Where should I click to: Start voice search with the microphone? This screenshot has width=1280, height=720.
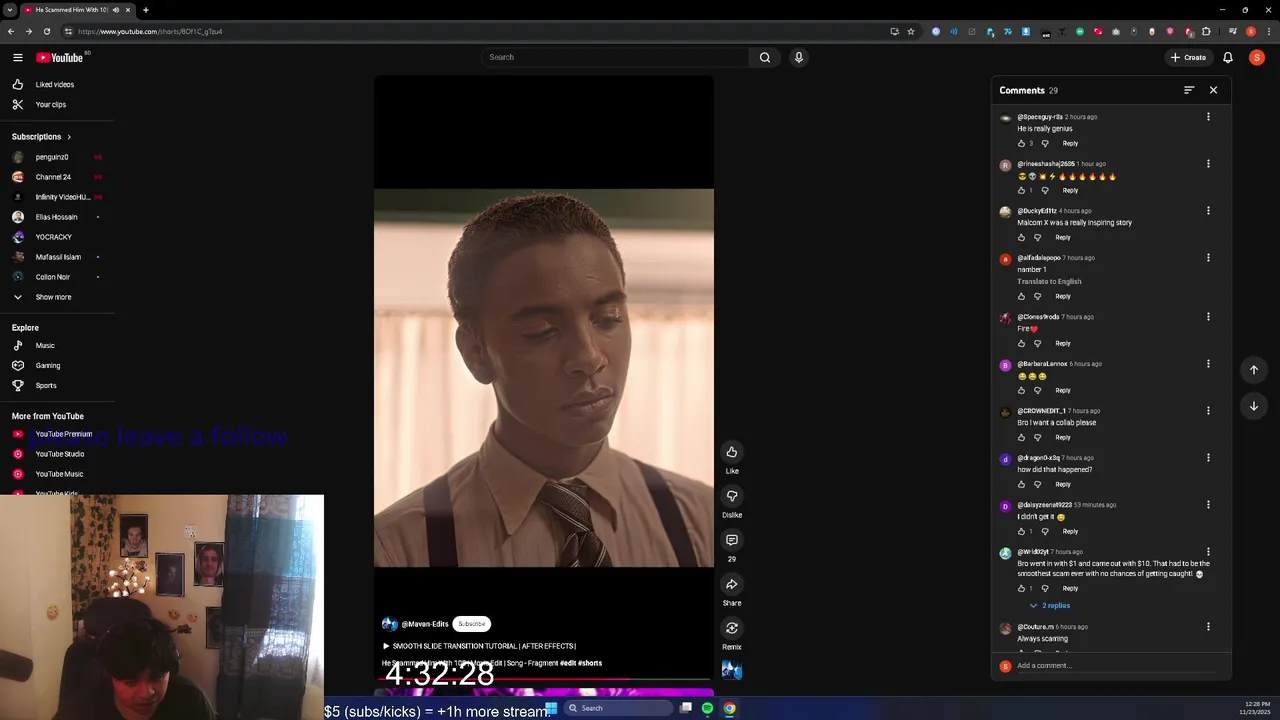pyautogui.click(x=798, y=57)
